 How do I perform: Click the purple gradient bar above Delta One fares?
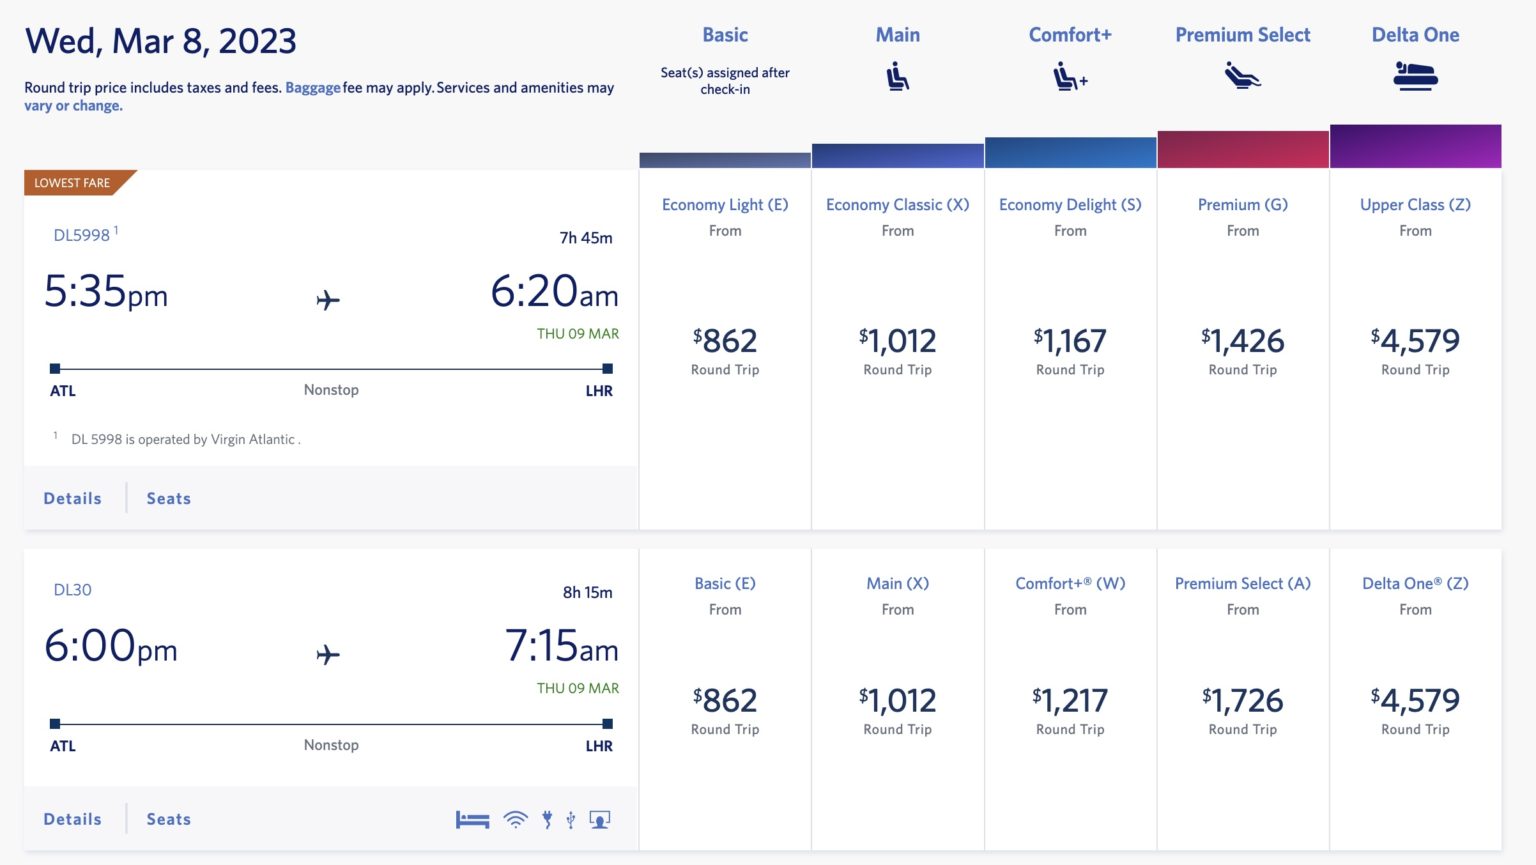click(1415, 145)
